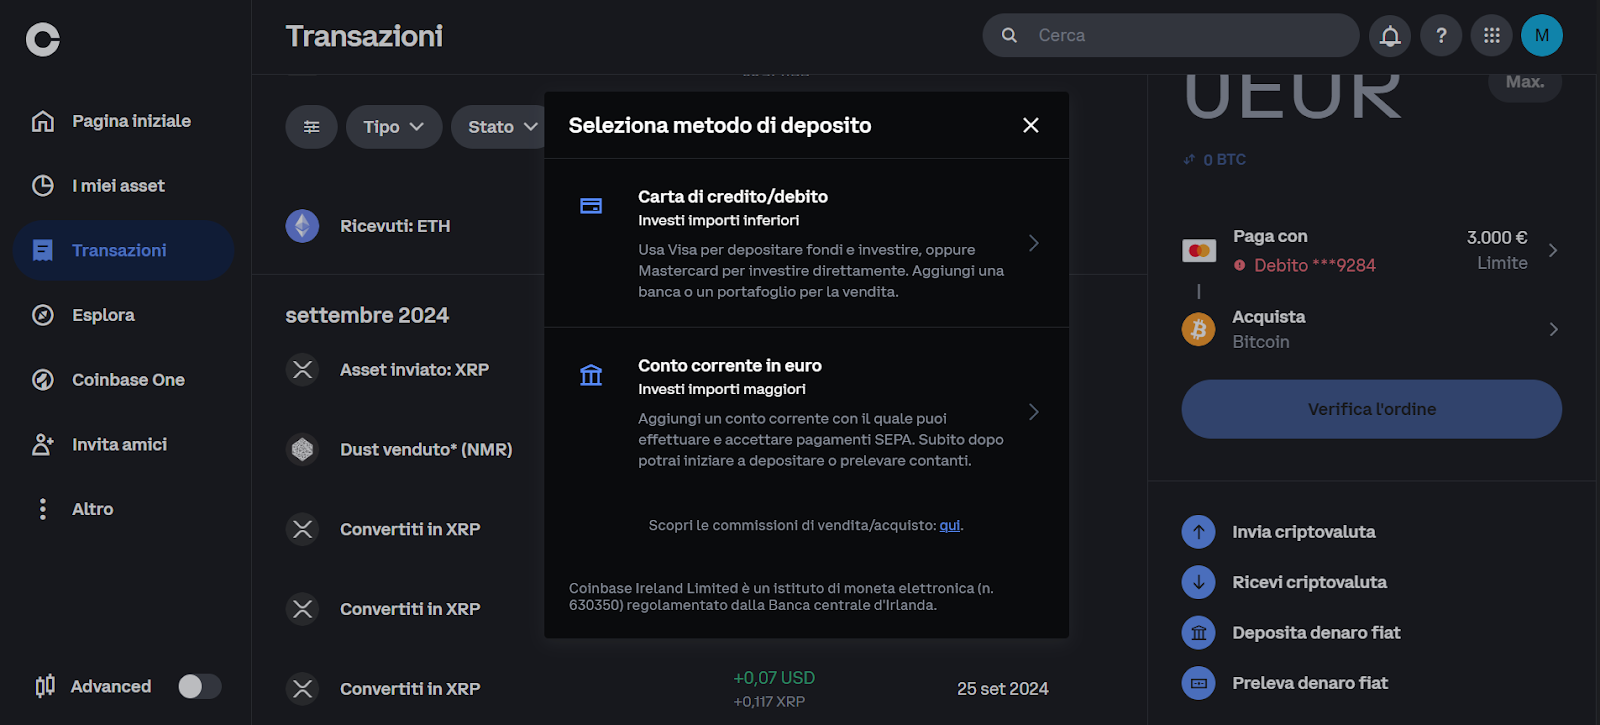
Task: Close the deposit method dialog
Action: 1031,125
